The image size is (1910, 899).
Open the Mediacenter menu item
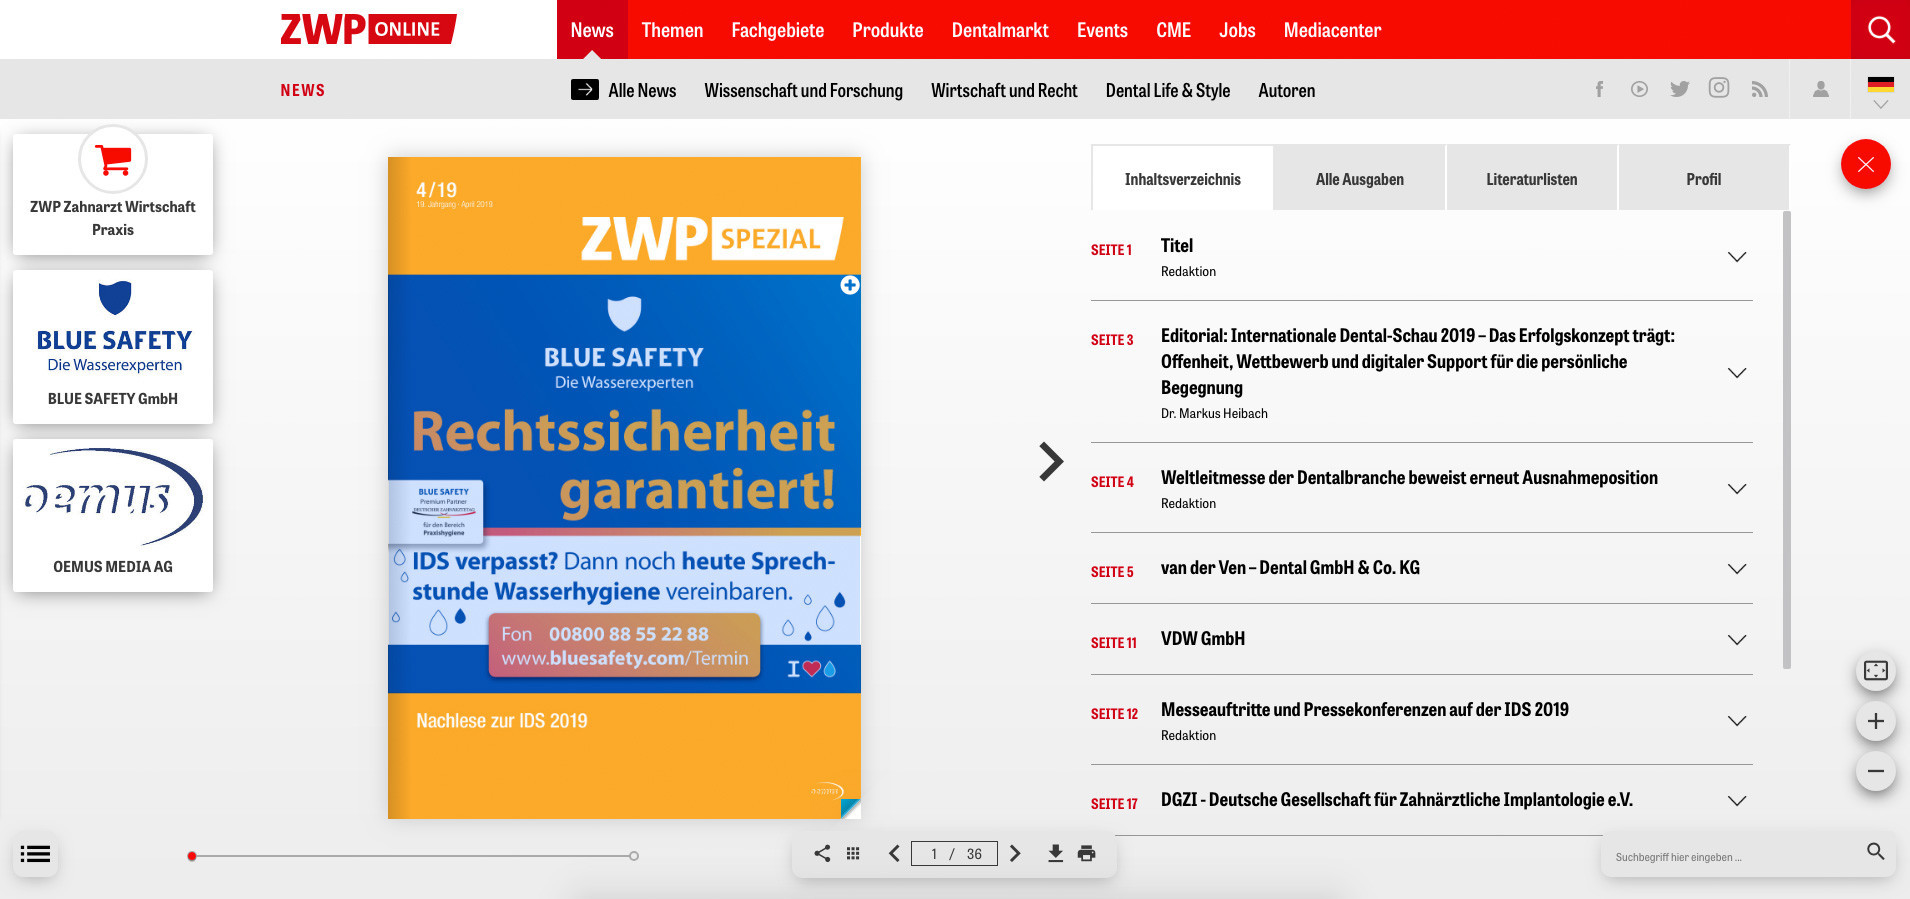click(x=1332, y=29)
